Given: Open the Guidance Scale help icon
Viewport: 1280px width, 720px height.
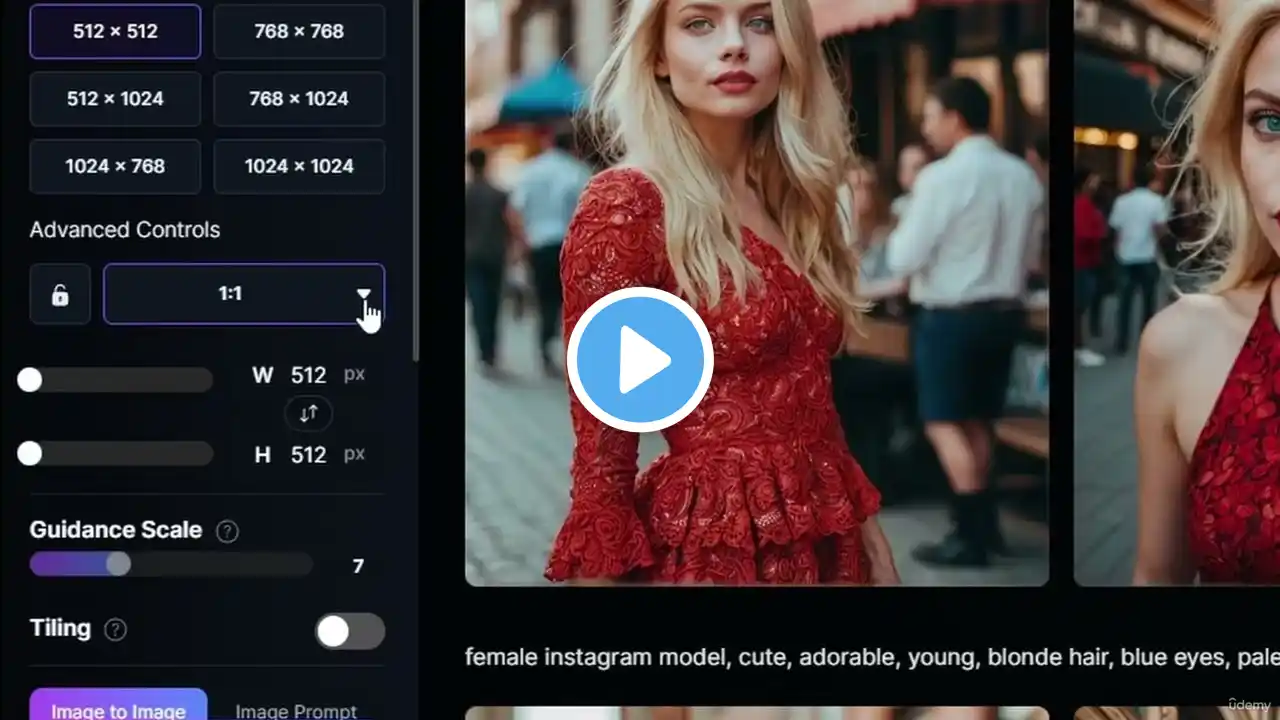Looking at the screenshot, I should (228, 531).
